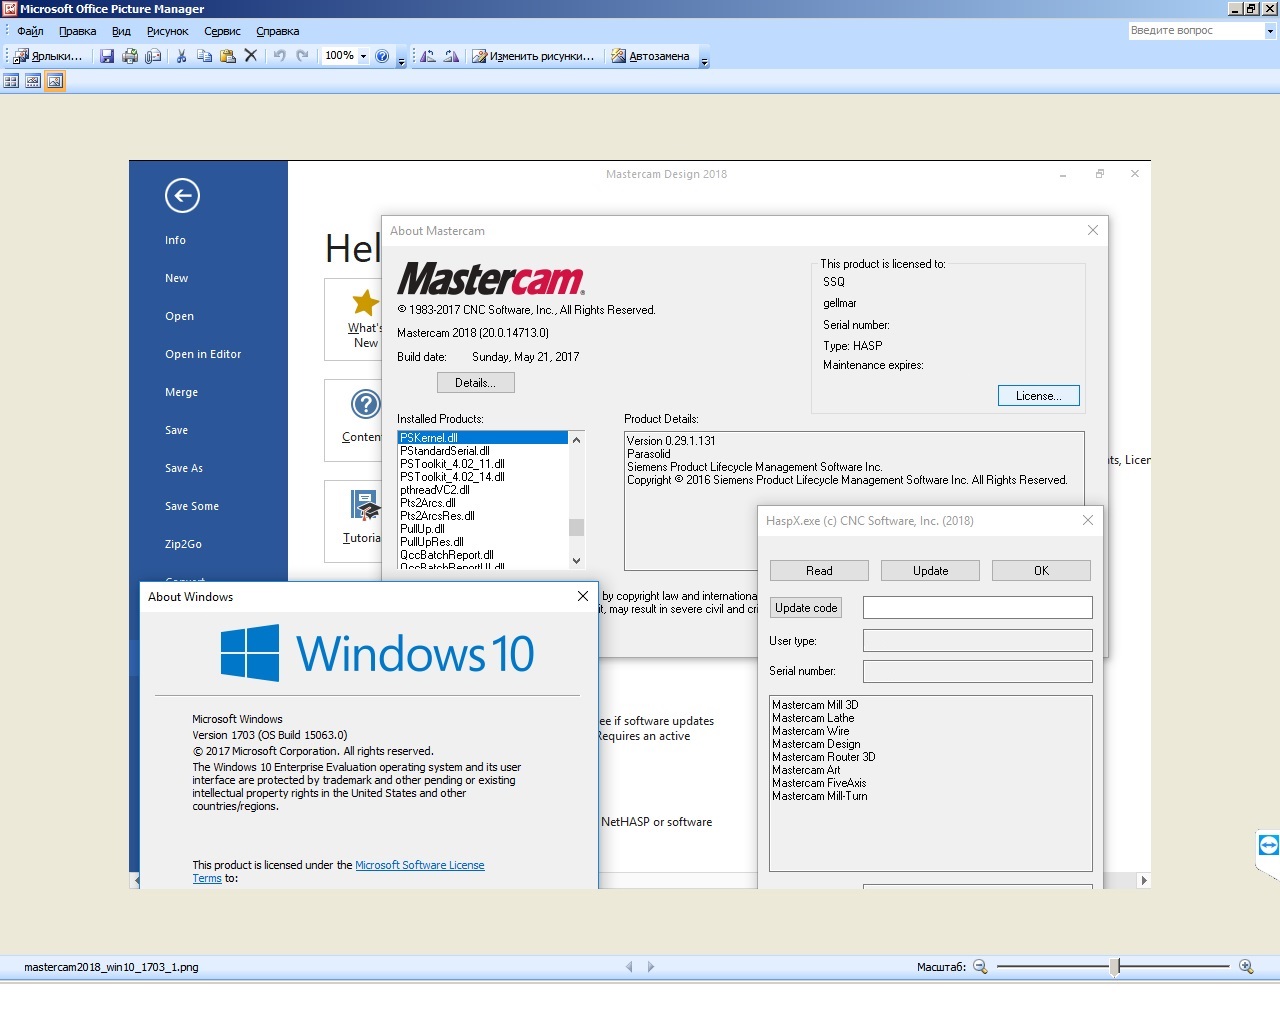Click the Автозамена button

(651, 56)
